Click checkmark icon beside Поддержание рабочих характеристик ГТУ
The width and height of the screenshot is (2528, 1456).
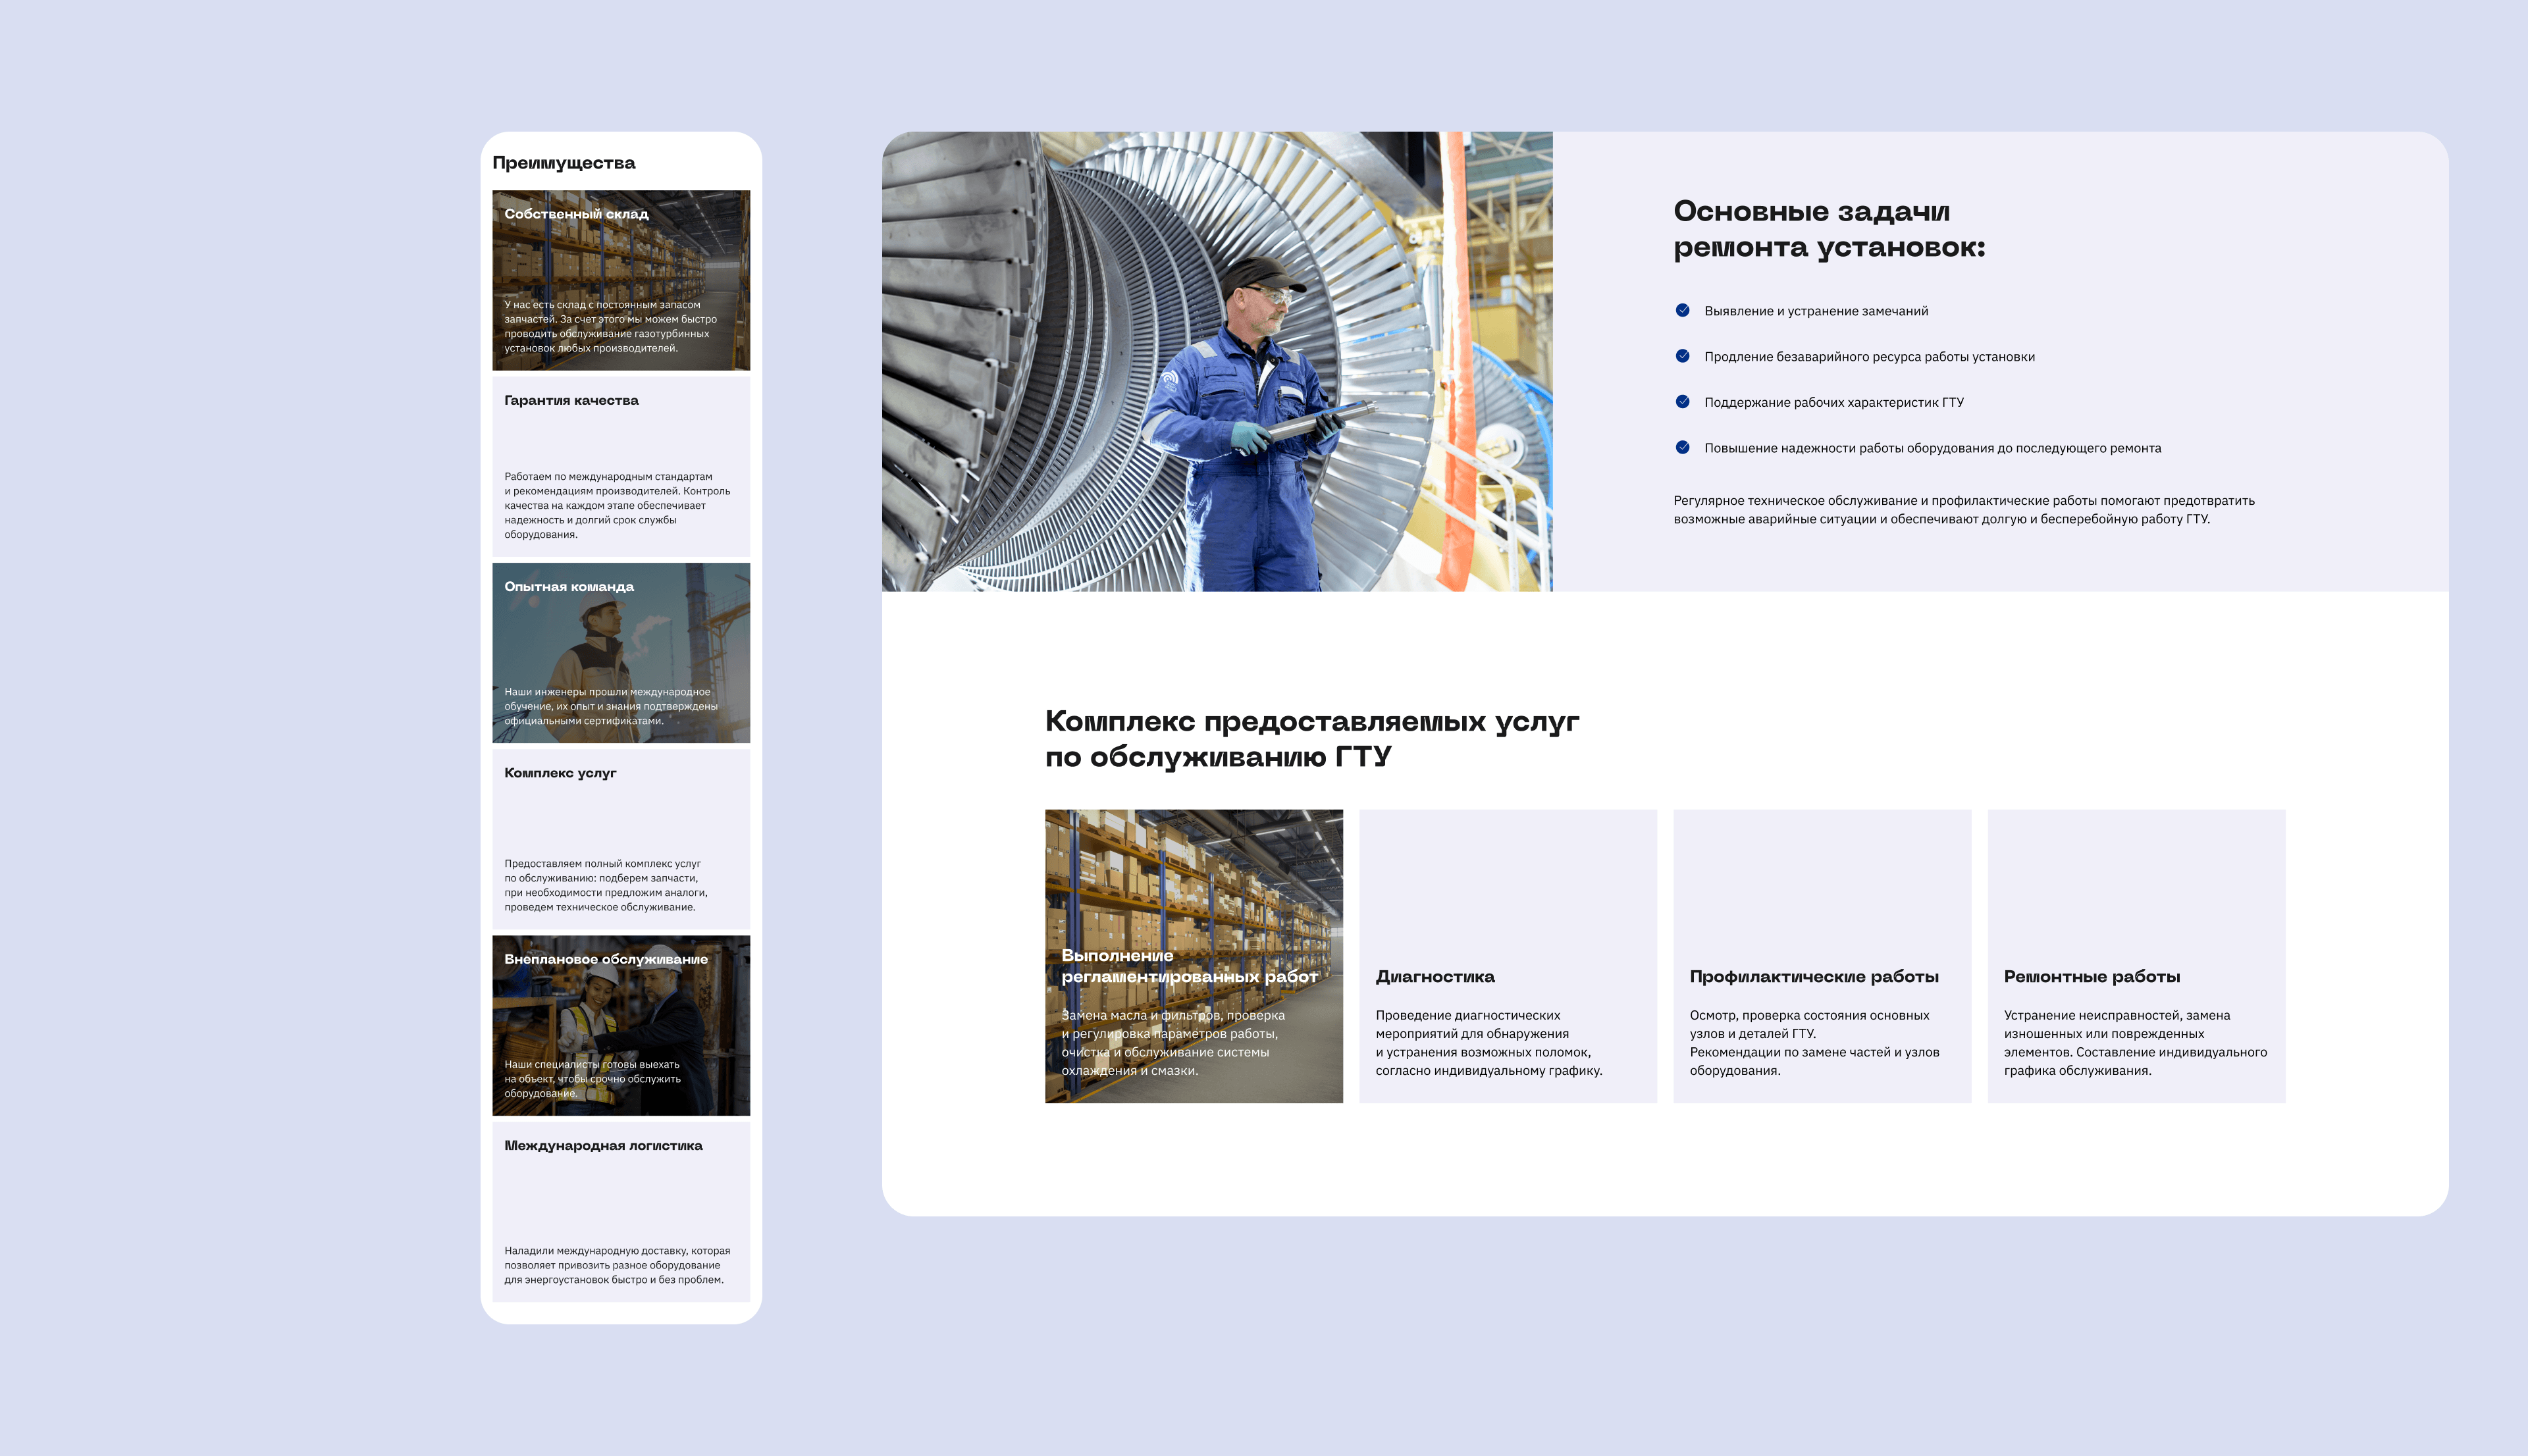point(1682,402)
